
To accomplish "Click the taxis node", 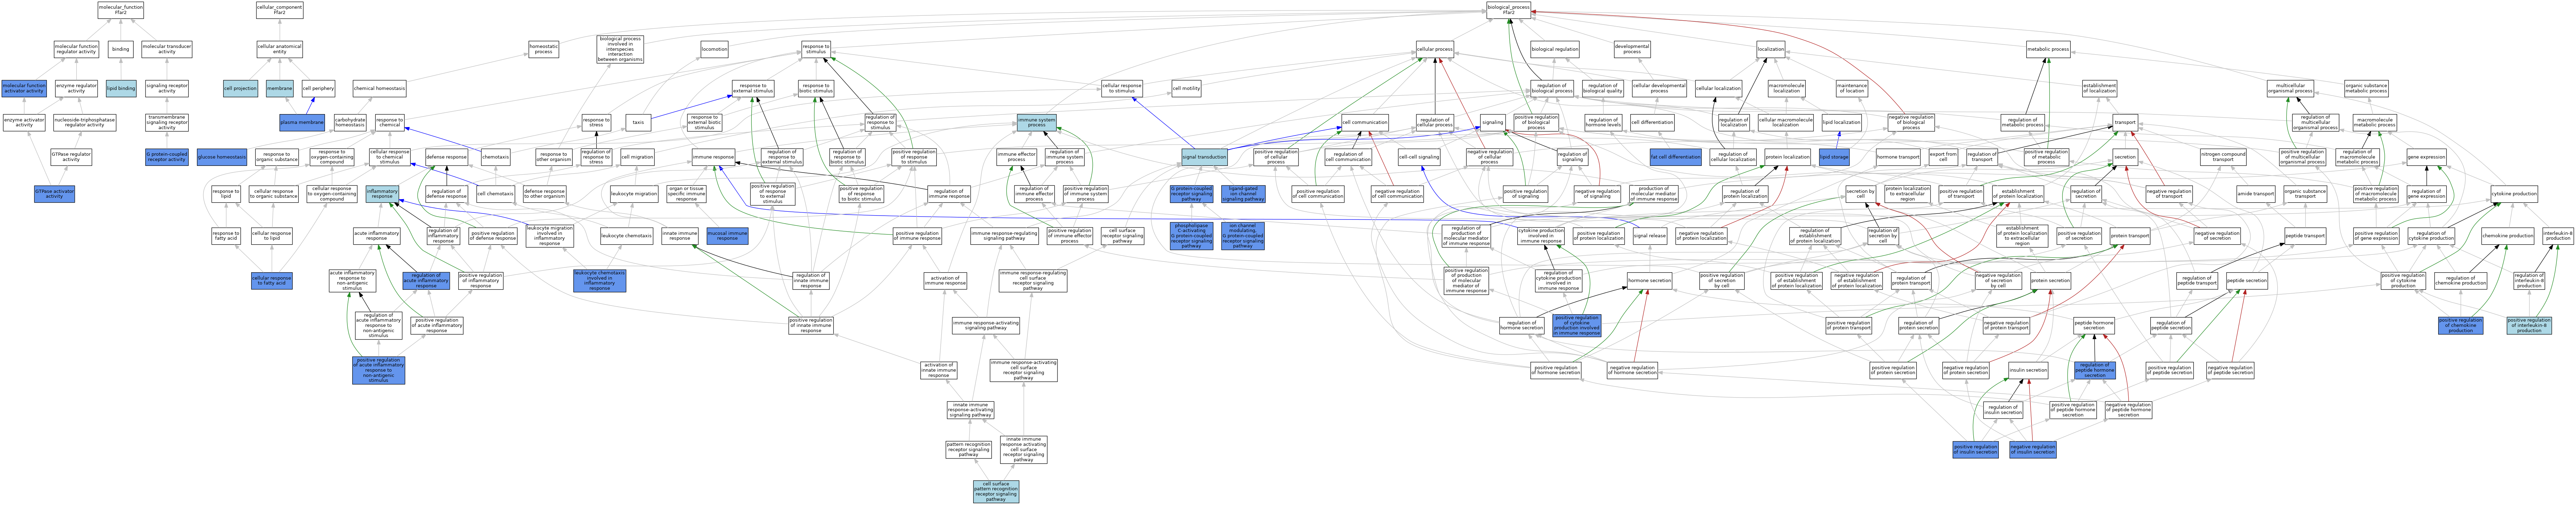I will pyautogui.click(x=638, y=122).
